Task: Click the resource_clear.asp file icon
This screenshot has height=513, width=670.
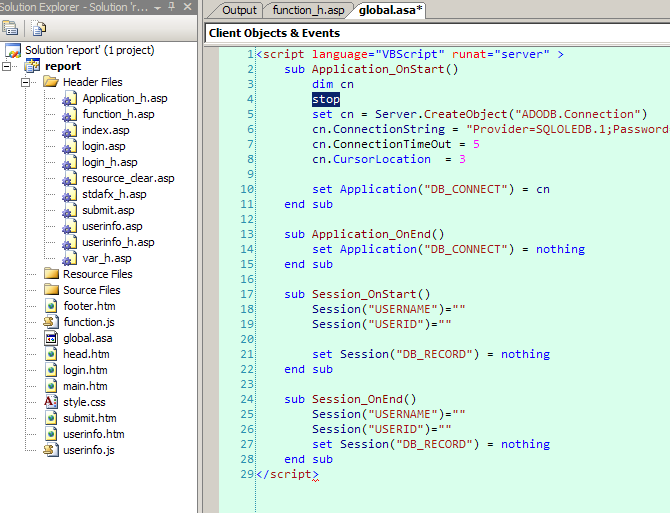Action: click(69, 179)
